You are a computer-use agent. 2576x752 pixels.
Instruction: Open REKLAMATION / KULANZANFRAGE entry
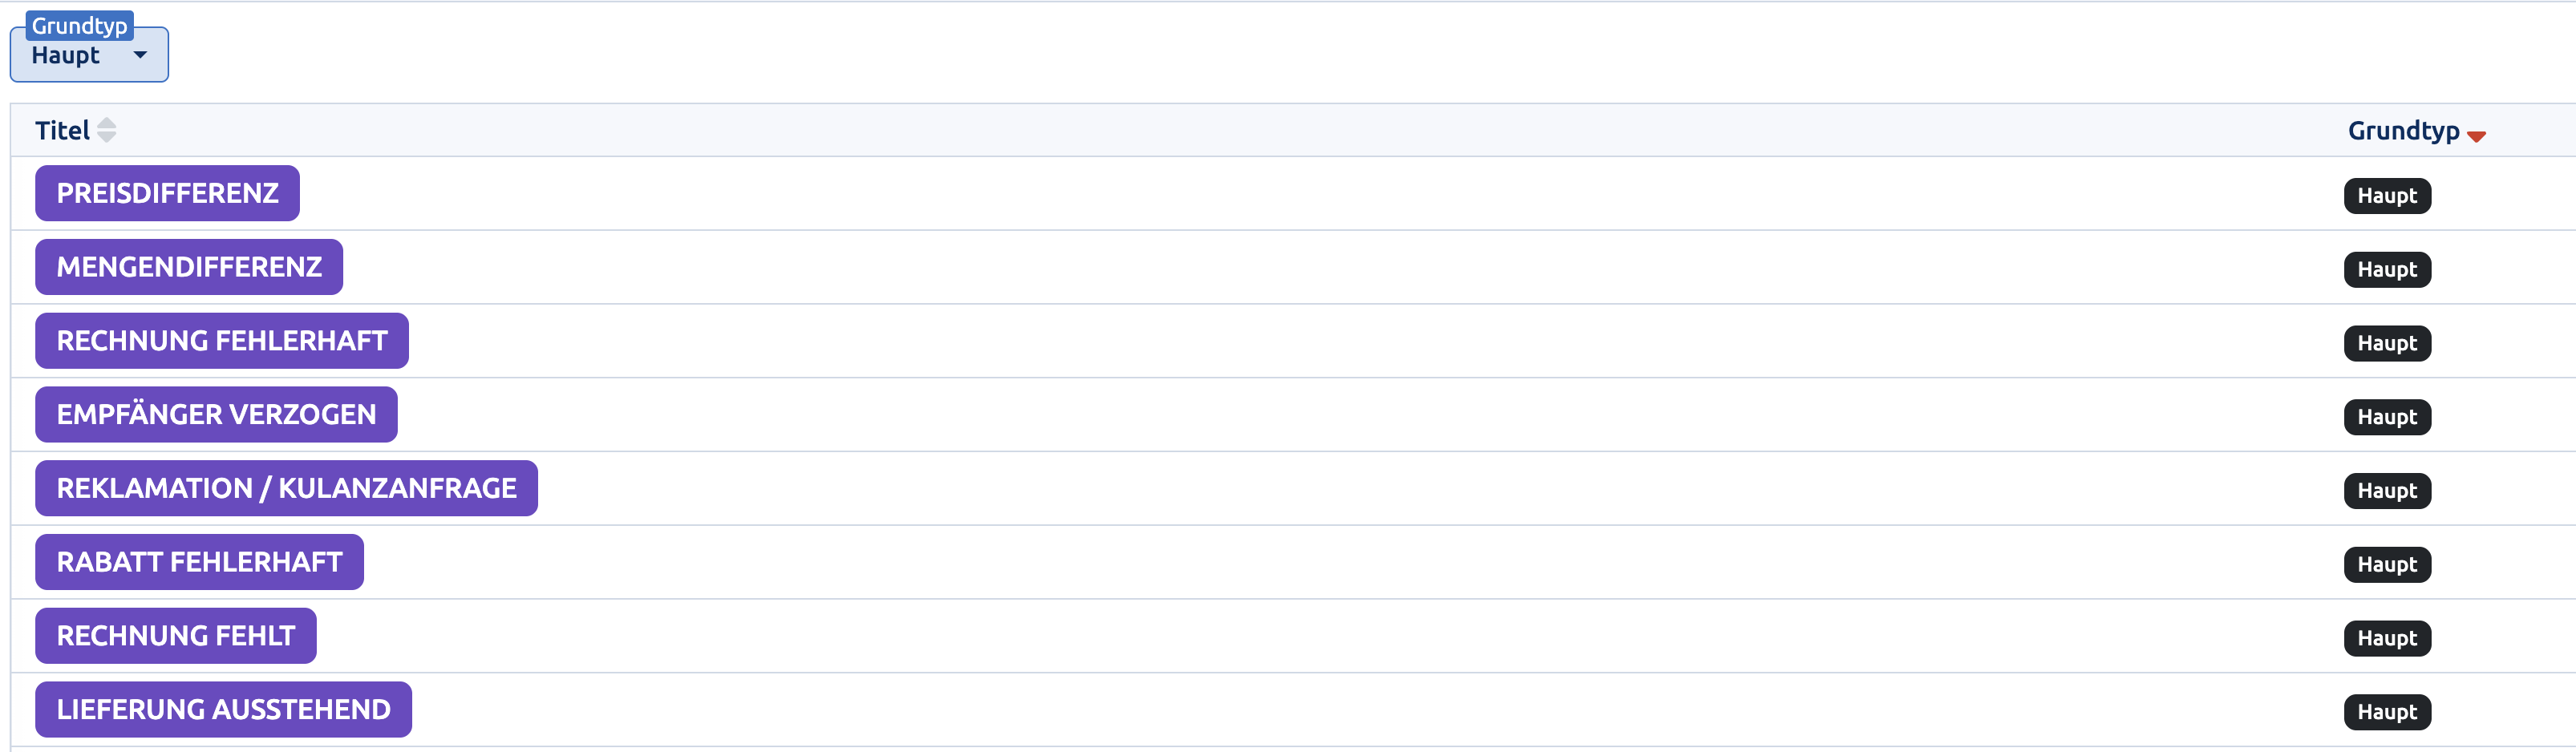click(x=286, y=488)
